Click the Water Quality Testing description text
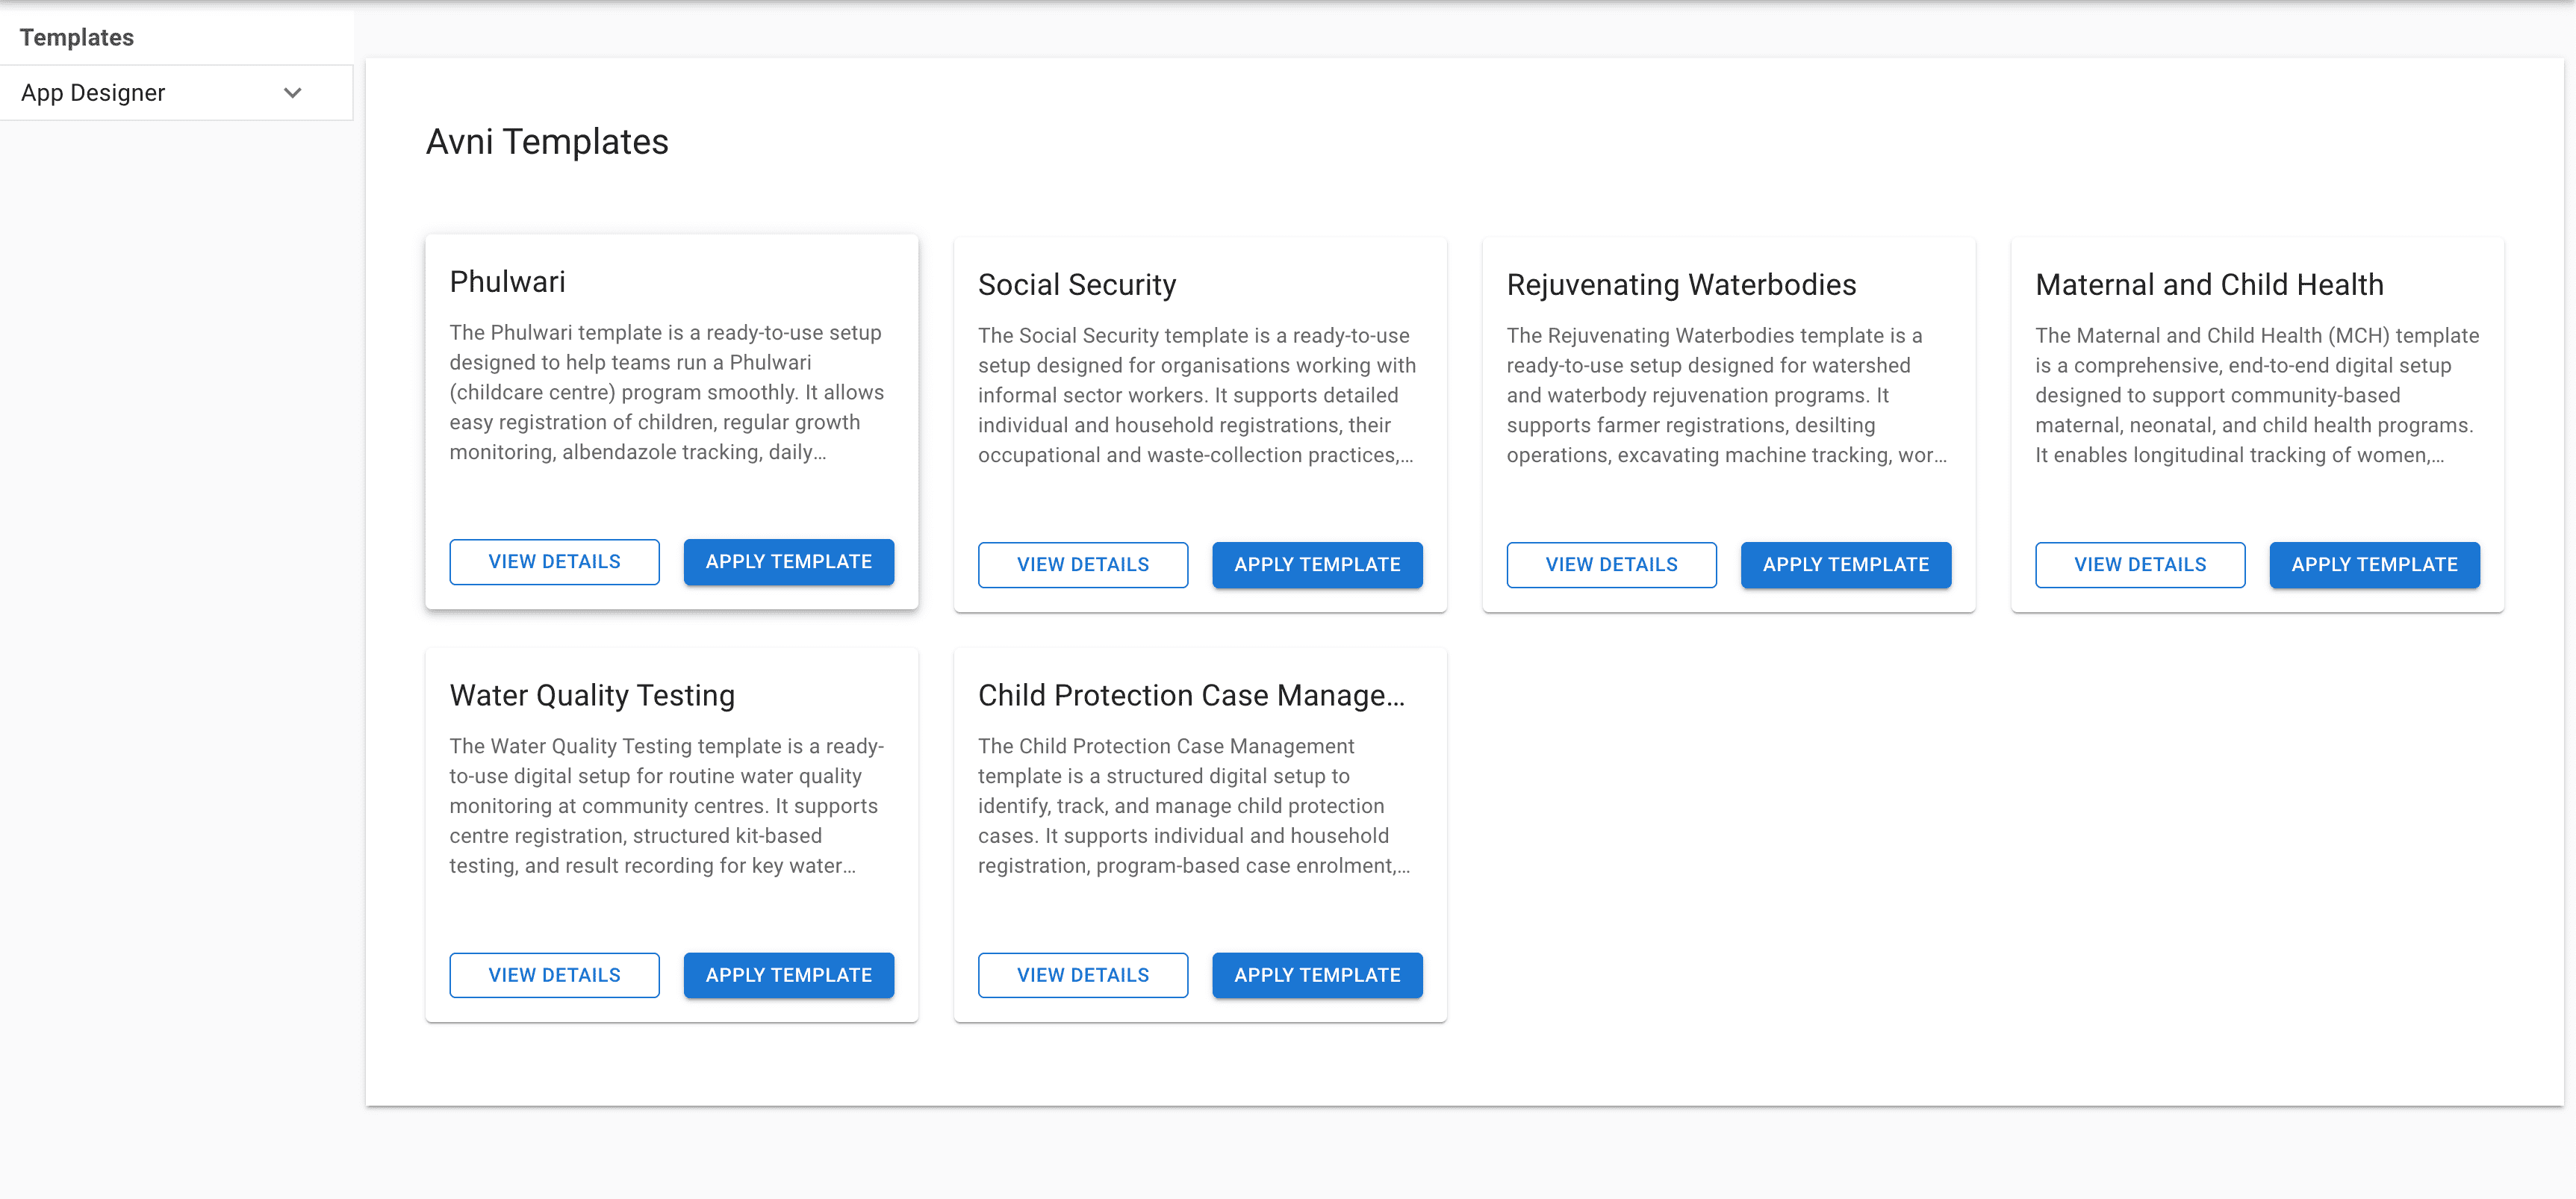The image size is (2576, 1199). (665, 806)
